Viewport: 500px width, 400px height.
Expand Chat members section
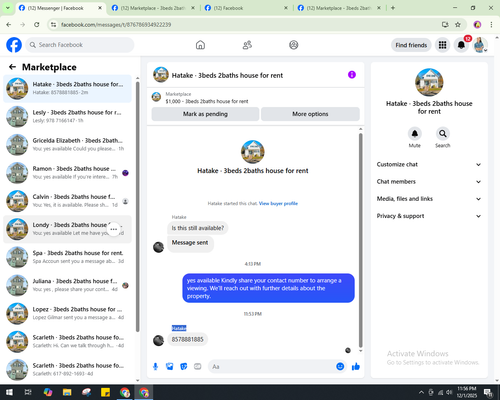click(x=429, y=182)
